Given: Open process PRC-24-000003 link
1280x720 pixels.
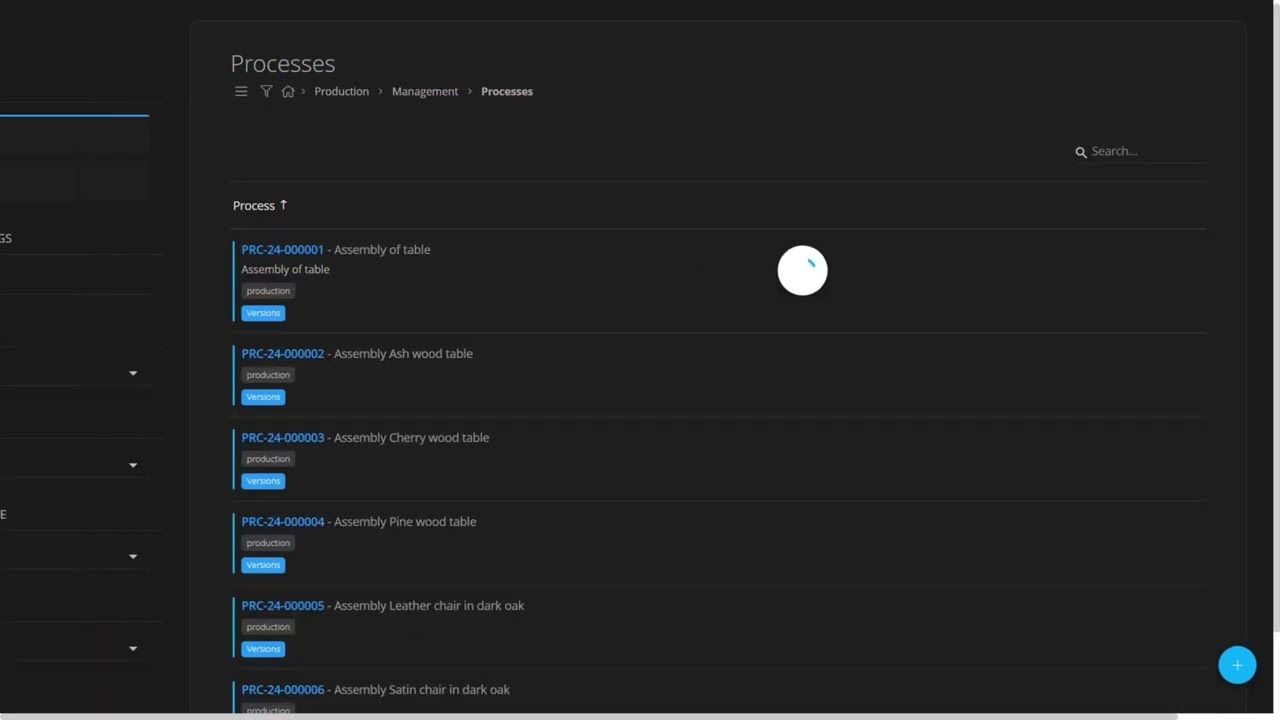Looking at the screenshot, I should click(283, 437).
